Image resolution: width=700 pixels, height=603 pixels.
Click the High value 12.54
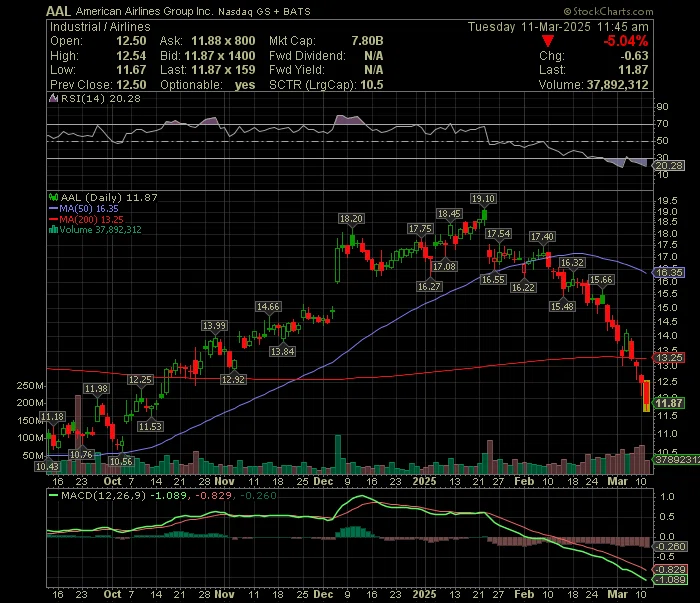pos(131,56)
